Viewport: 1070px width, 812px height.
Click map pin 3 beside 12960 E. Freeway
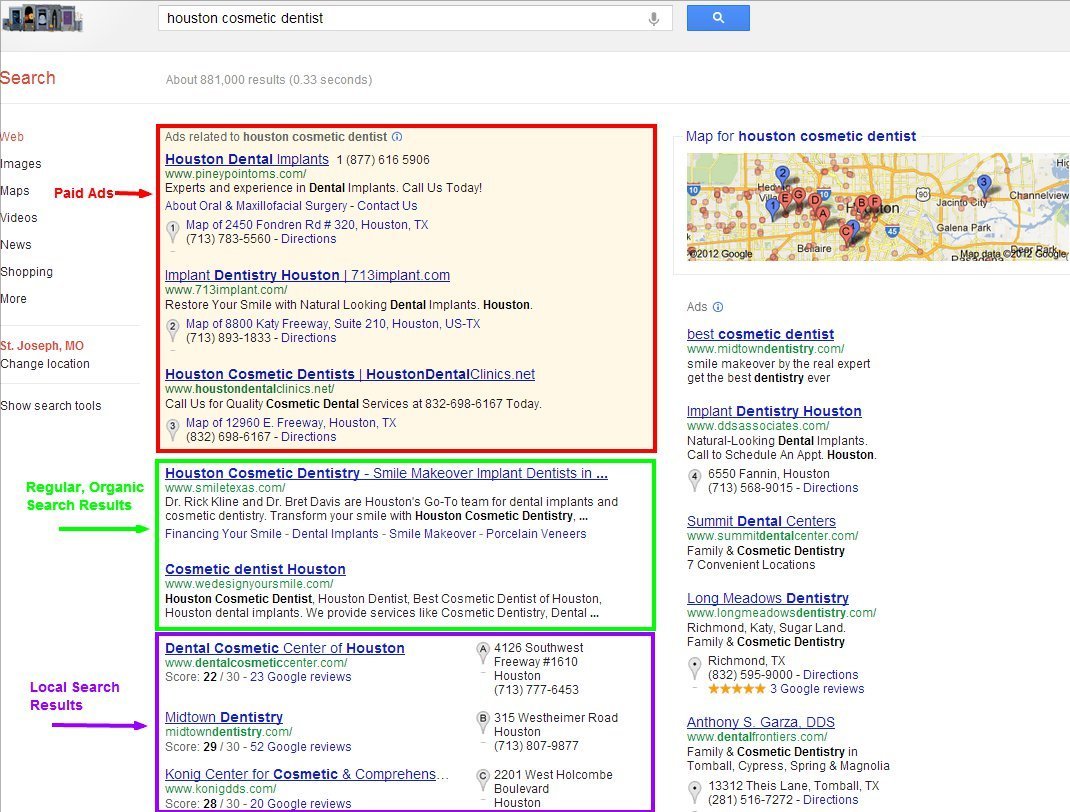pos(173,429)
